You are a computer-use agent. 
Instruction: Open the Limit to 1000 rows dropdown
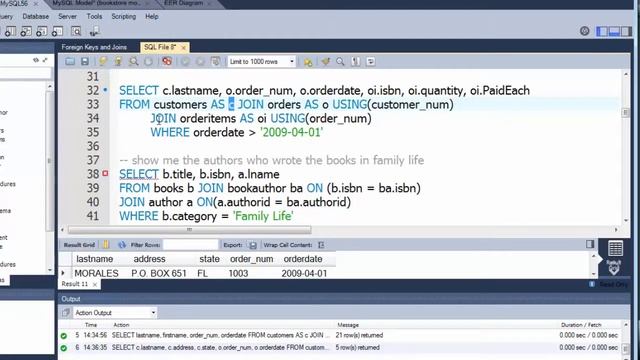(x=262, y=62)
